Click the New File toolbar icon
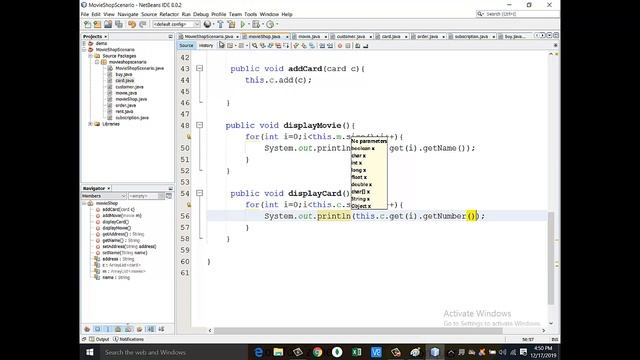 coord(87,24)
